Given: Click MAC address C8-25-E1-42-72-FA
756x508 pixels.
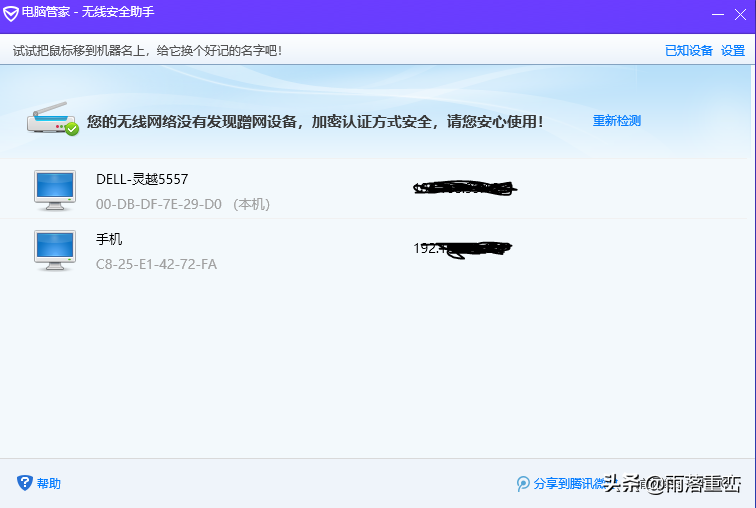Looking at the screenshot, I should pos(156,264).
